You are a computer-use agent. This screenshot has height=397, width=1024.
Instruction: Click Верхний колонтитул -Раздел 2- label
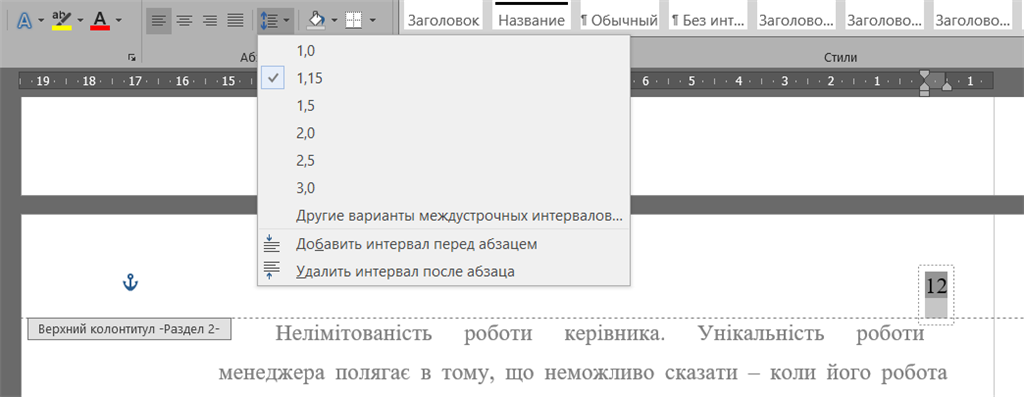click(x=129, y=329)
